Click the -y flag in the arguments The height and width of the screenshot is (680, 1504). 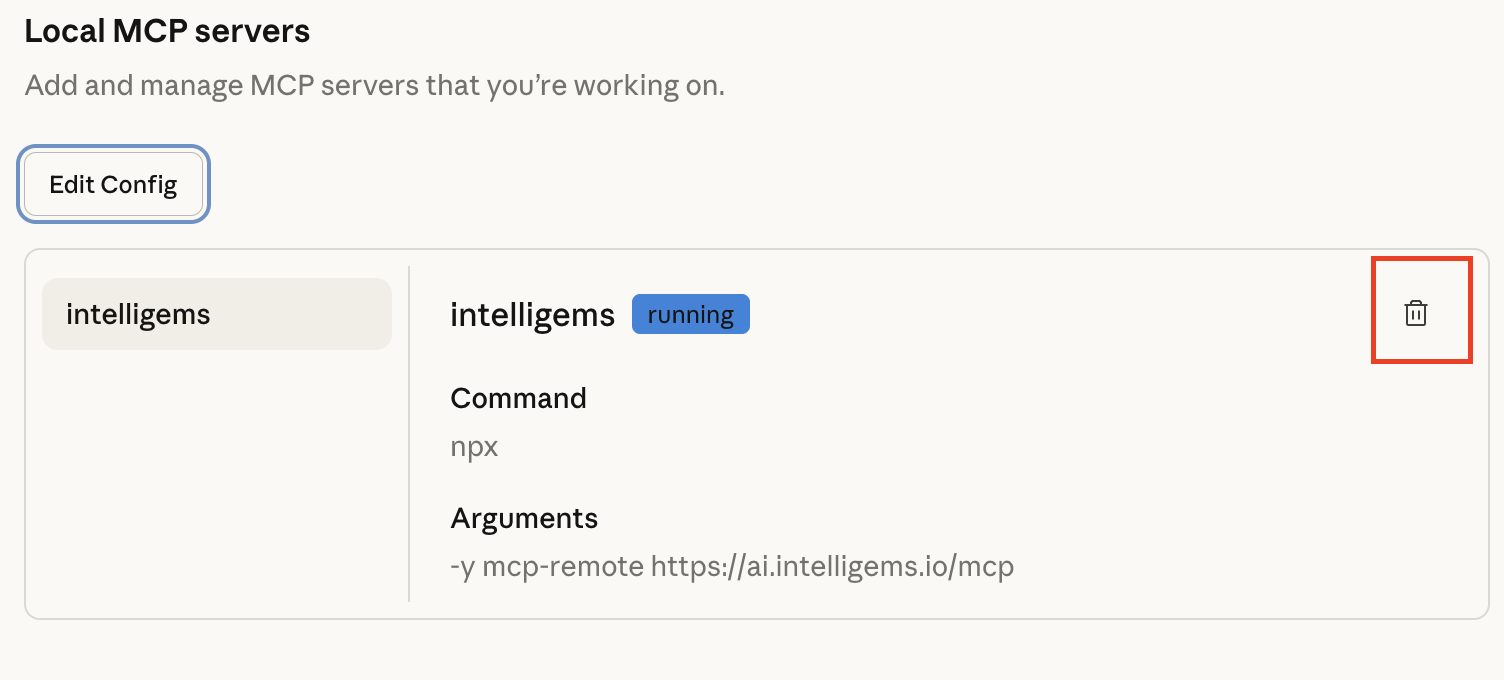click(x=462, y=567)
